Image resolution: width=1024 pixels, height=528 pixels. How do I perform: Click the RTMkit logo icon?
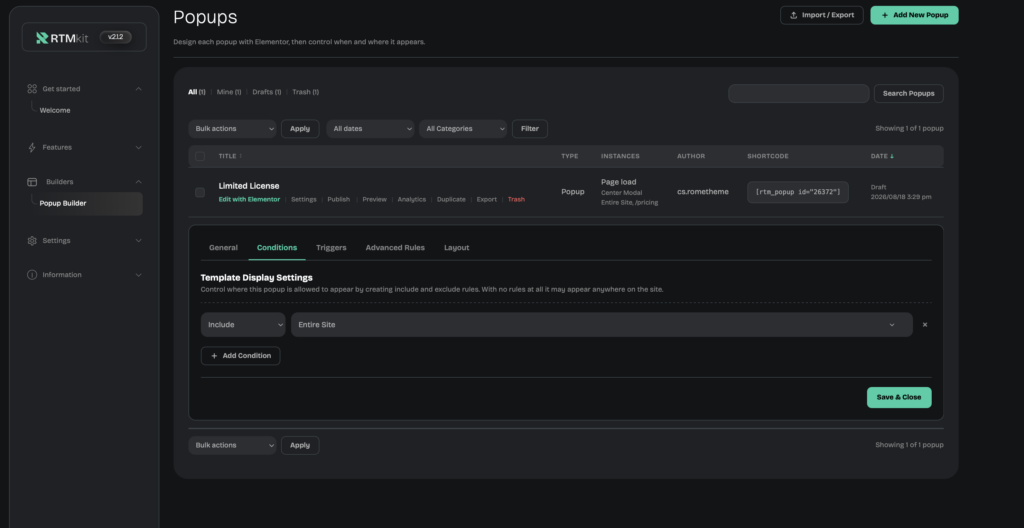tap(42, 38)
